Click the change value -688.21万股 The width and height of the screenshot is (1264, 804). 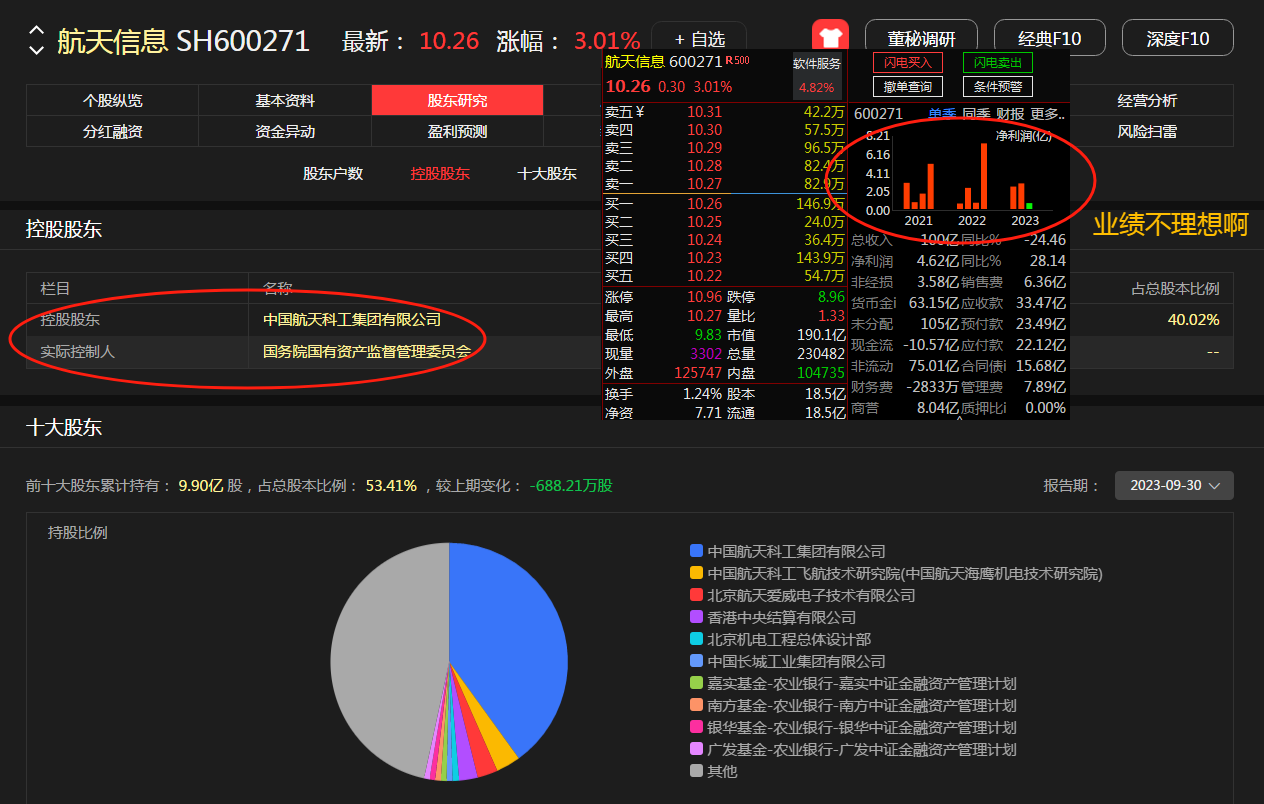coord(571,486)
